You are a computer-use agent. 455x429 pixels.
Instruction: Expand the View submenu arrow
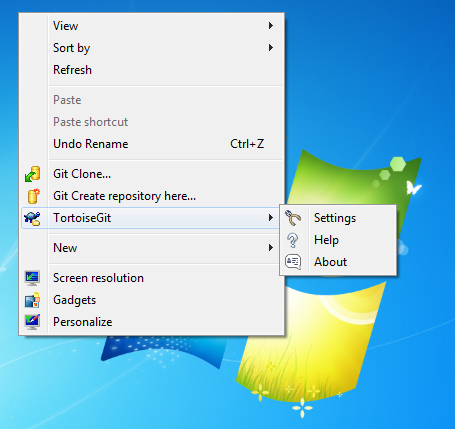271,26
